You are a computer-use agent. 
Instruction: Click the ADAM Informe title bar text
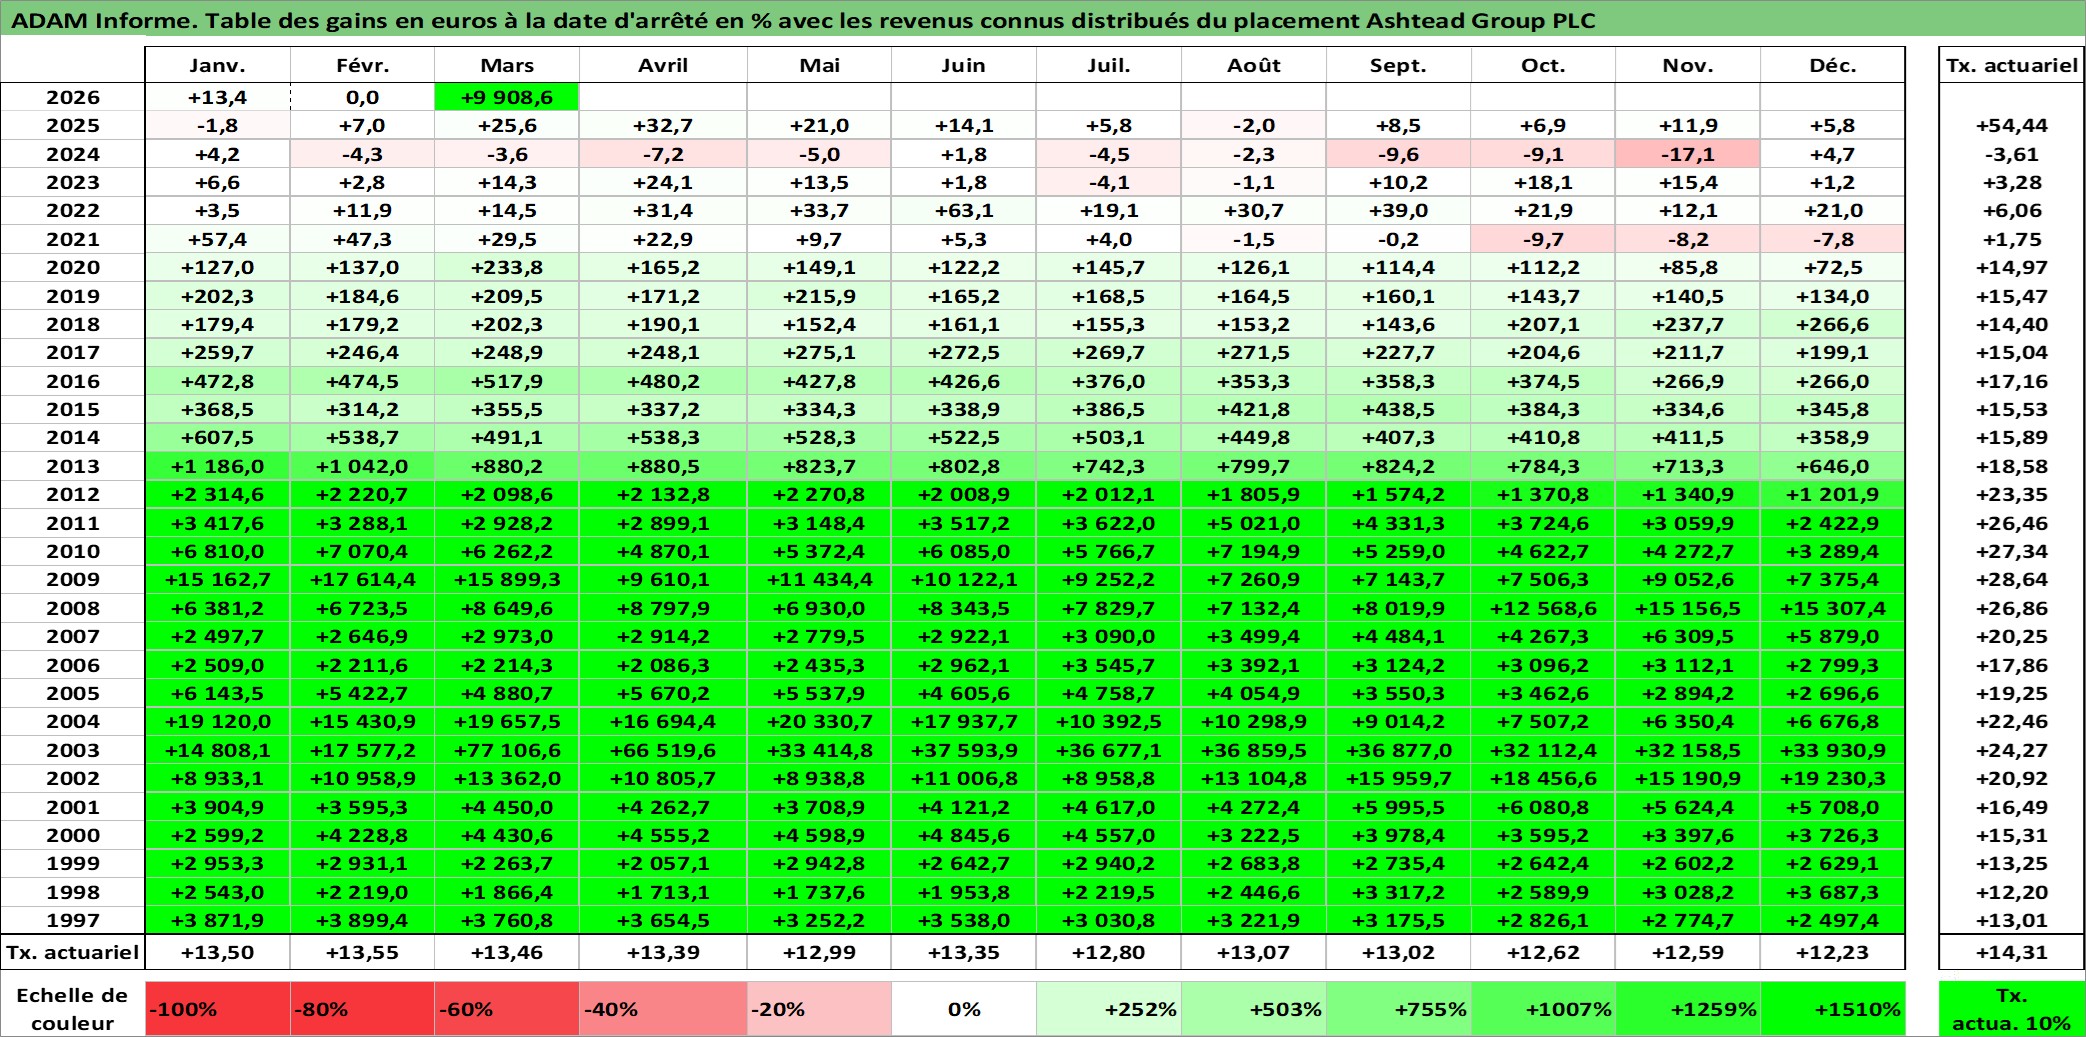(x=803, y=20)
